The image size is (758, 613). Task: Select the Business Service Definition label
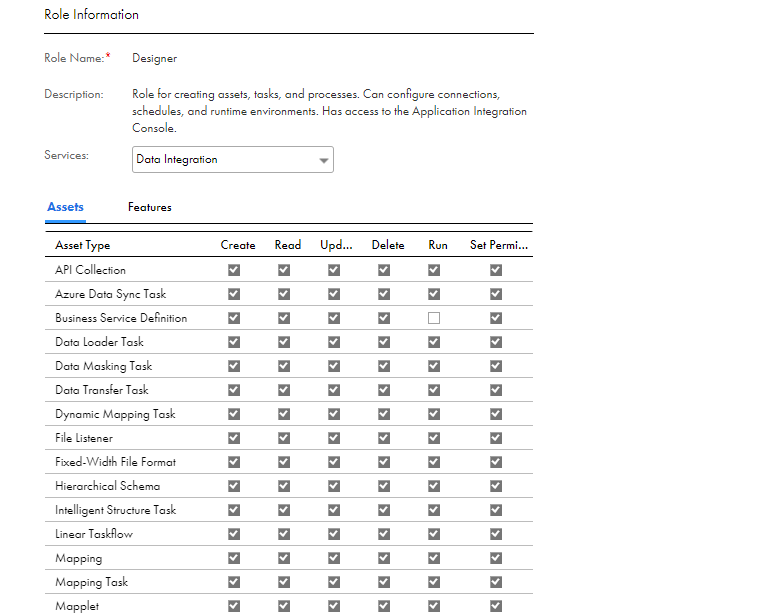point(121,318)
